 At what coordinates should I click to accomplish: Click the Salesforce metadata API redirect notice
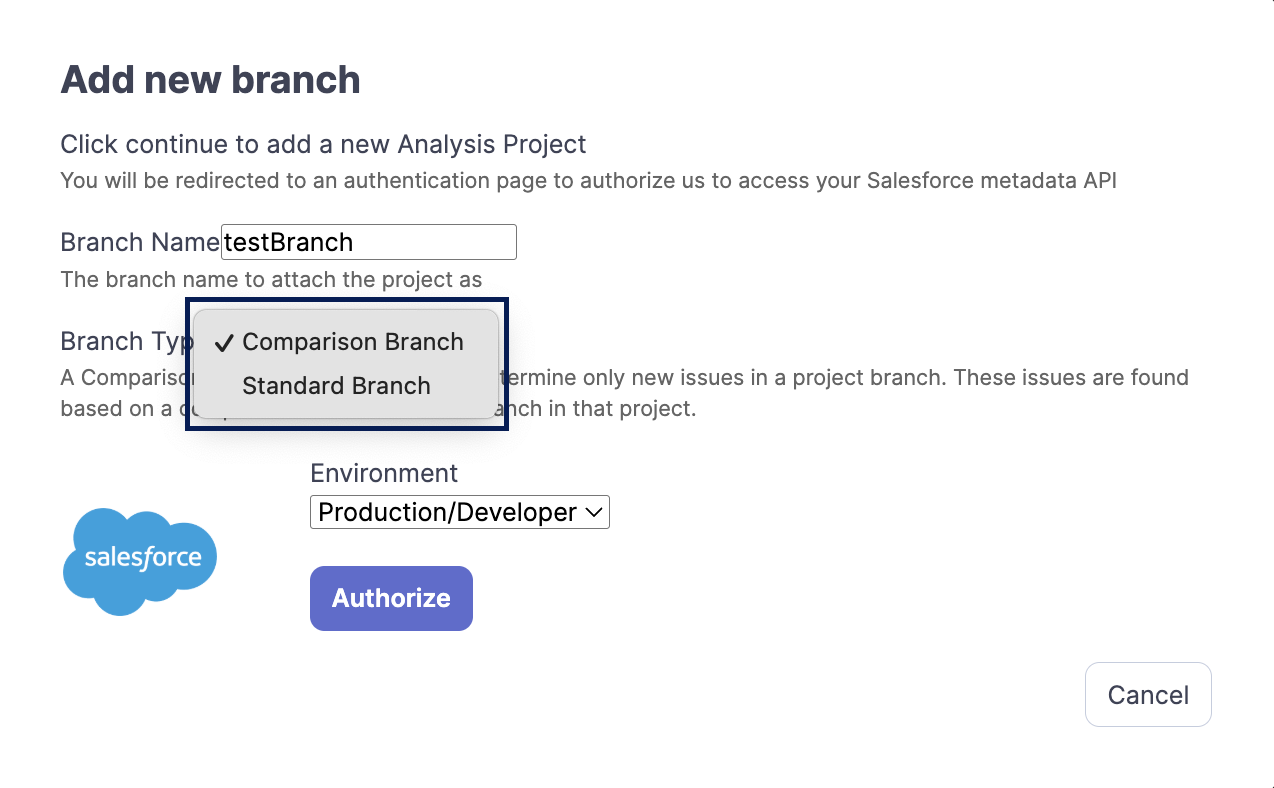(x=588, y=181)
